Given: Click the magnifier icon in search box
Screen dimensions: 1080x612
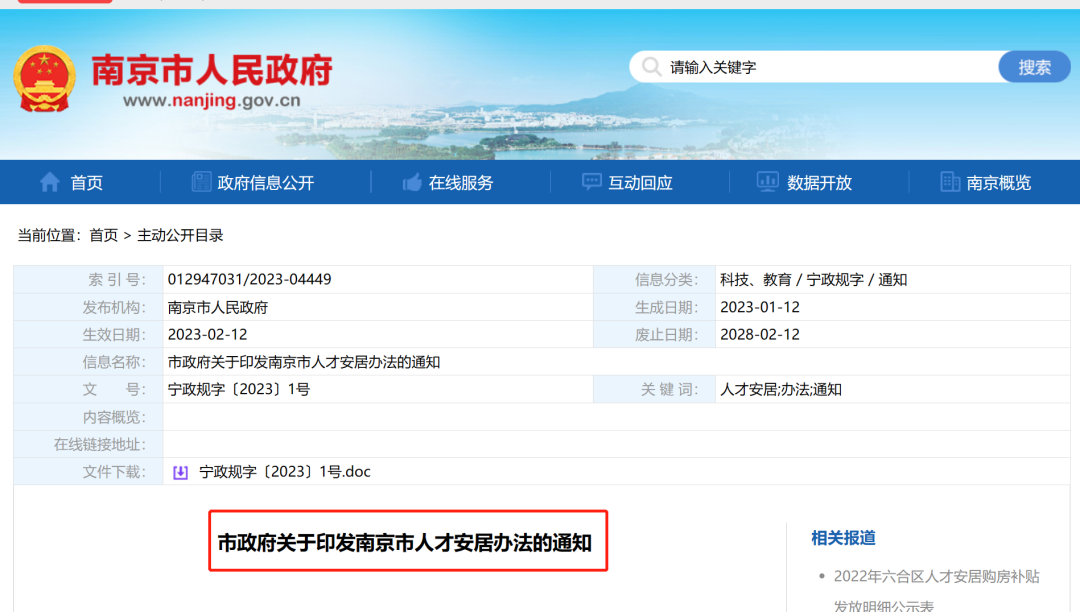Looking at the screenshot, I should pyautogui.click(x=651, y=67).
